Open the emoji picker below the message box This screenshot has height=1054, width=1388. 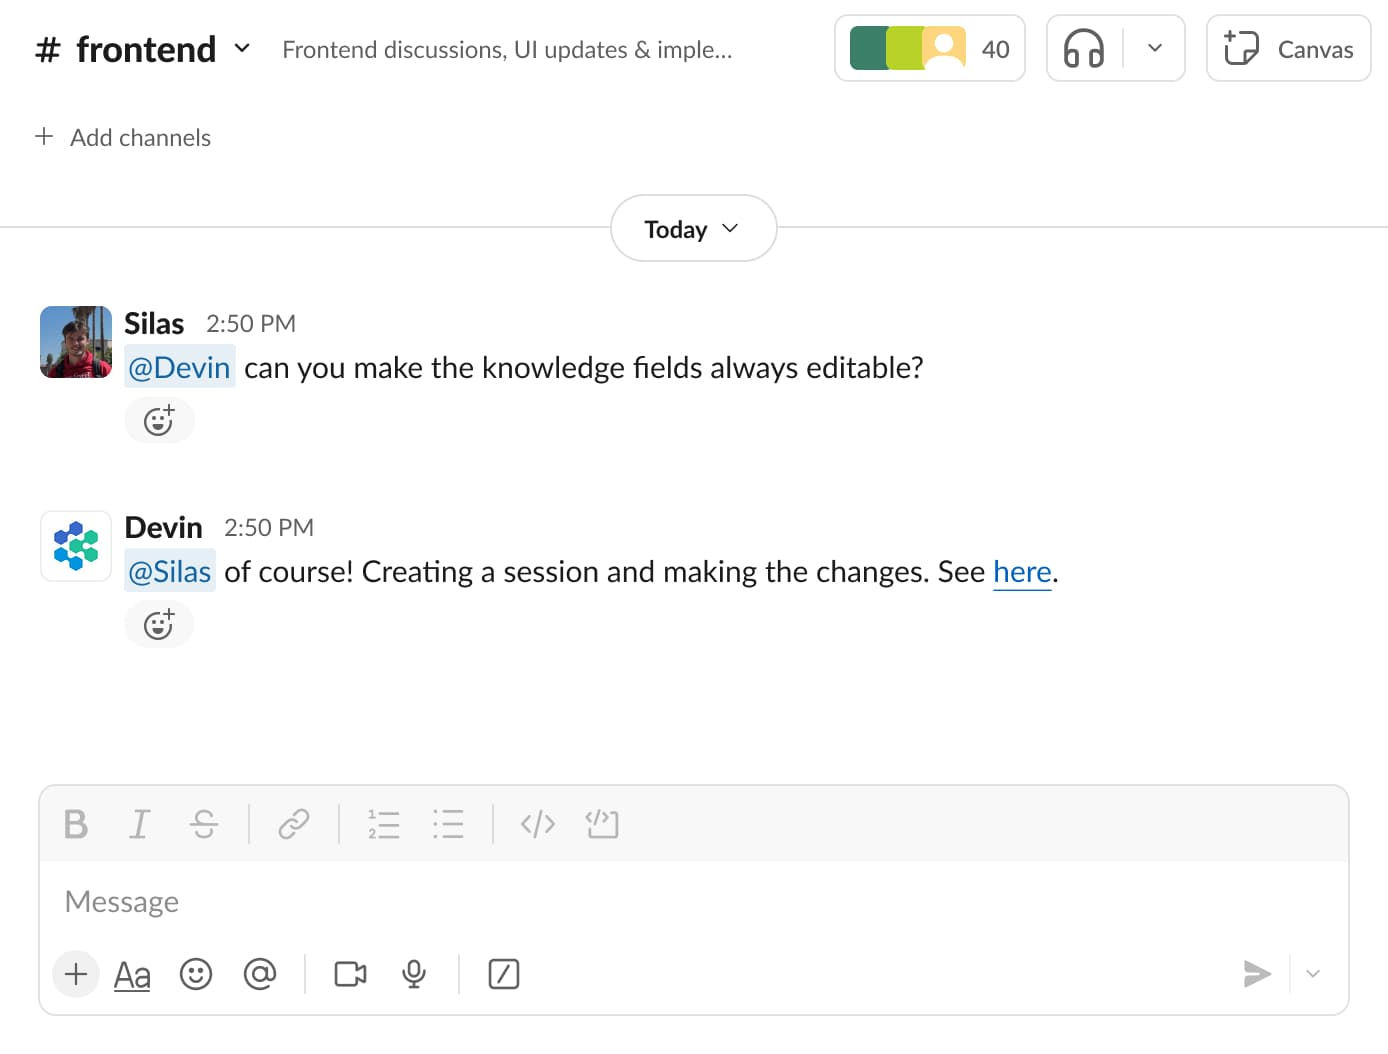pyautogui.click(x=196, y=973)
